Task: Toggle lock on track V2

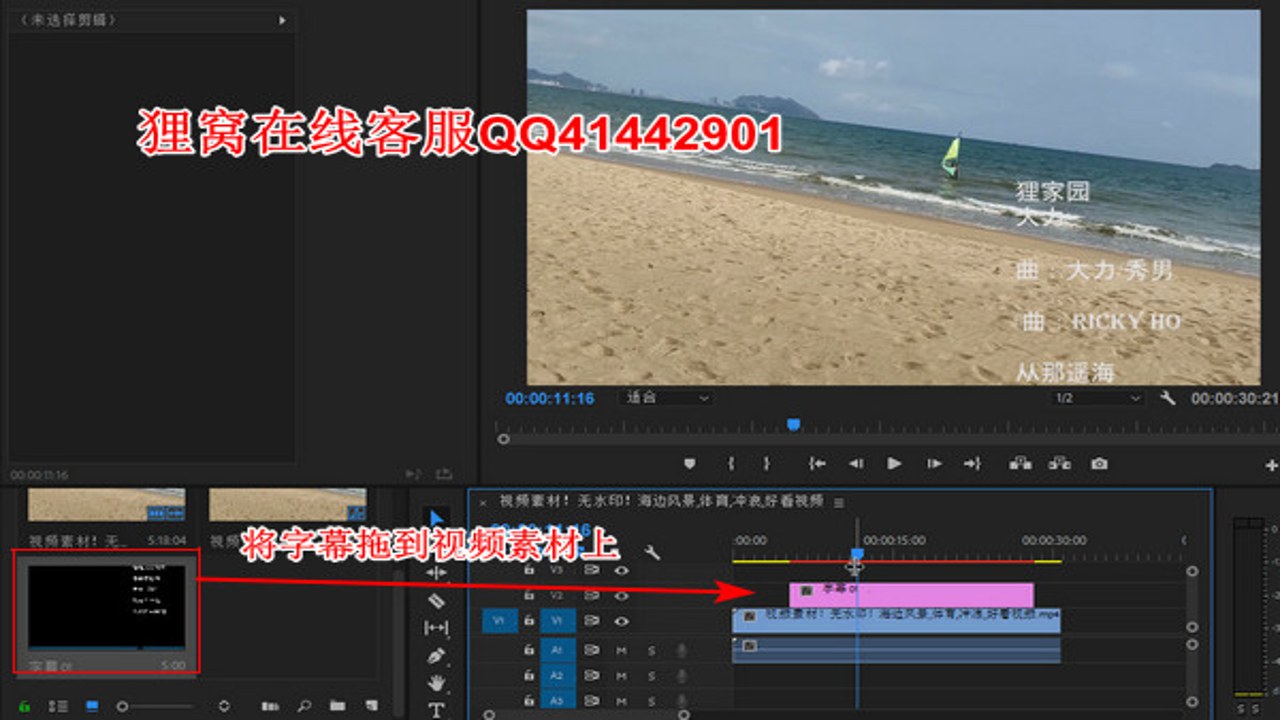Action: [x=529, y=595]
